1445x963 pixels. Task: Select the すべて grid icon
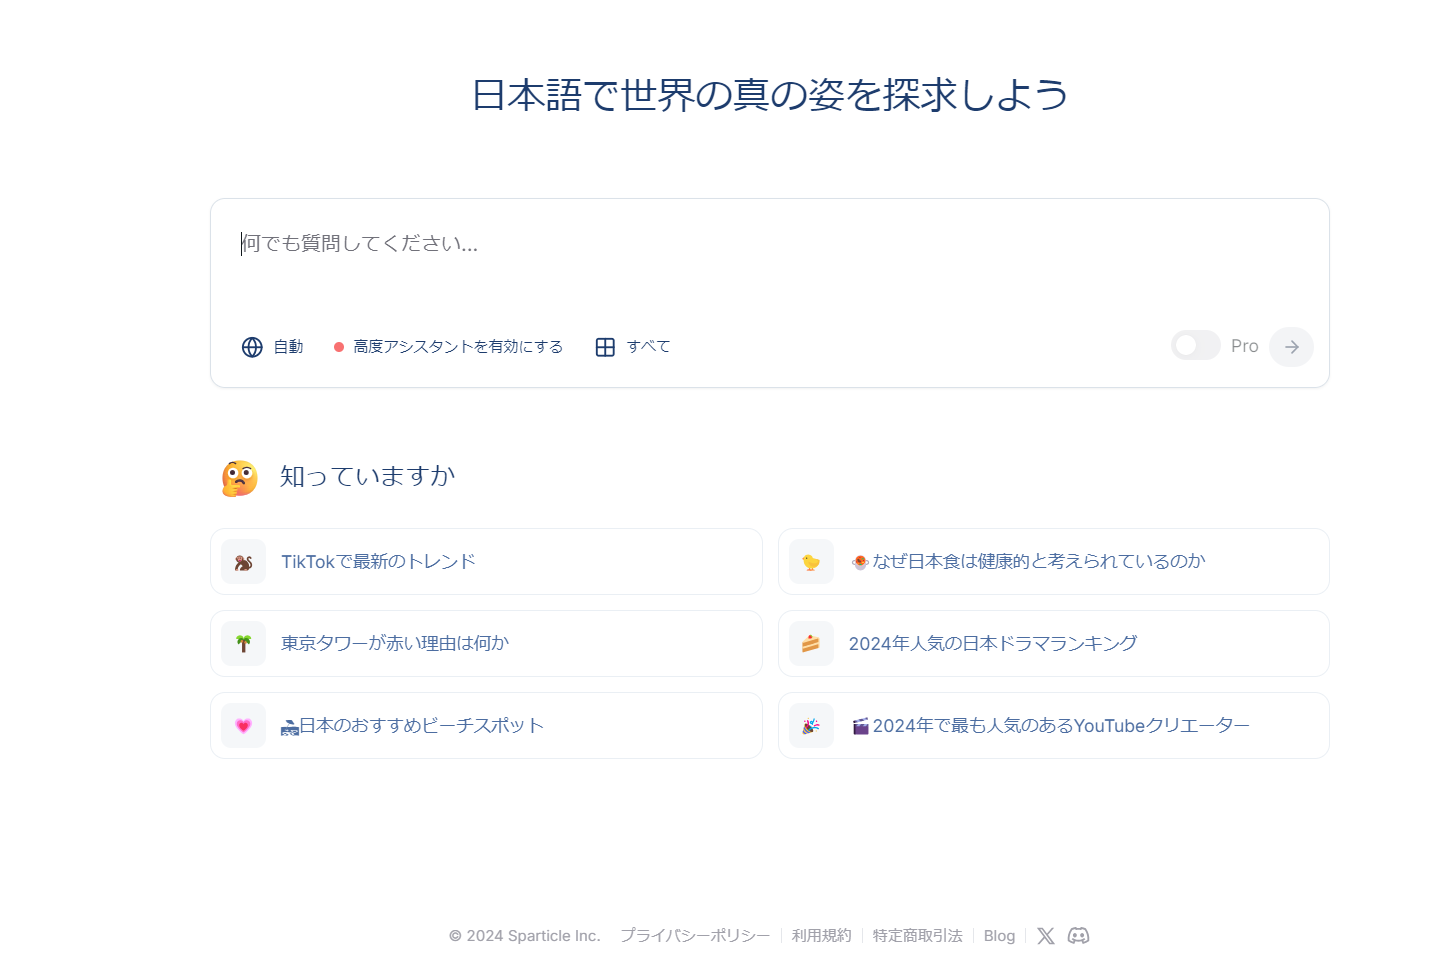(x=606, y=346)
